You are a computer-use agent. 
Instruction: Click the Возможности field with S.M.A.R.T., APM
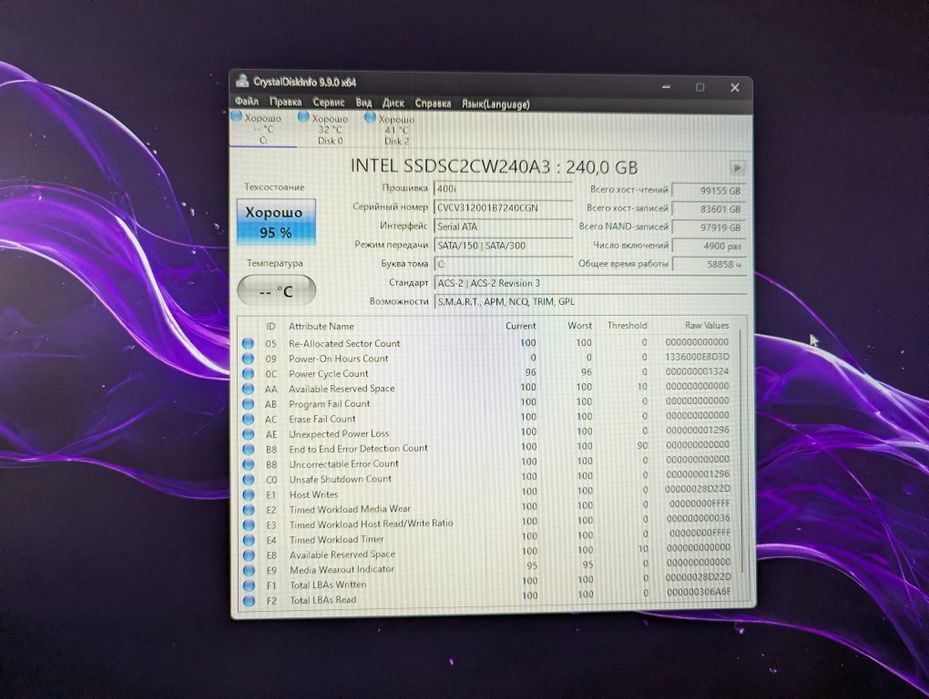tap(589, 302)
